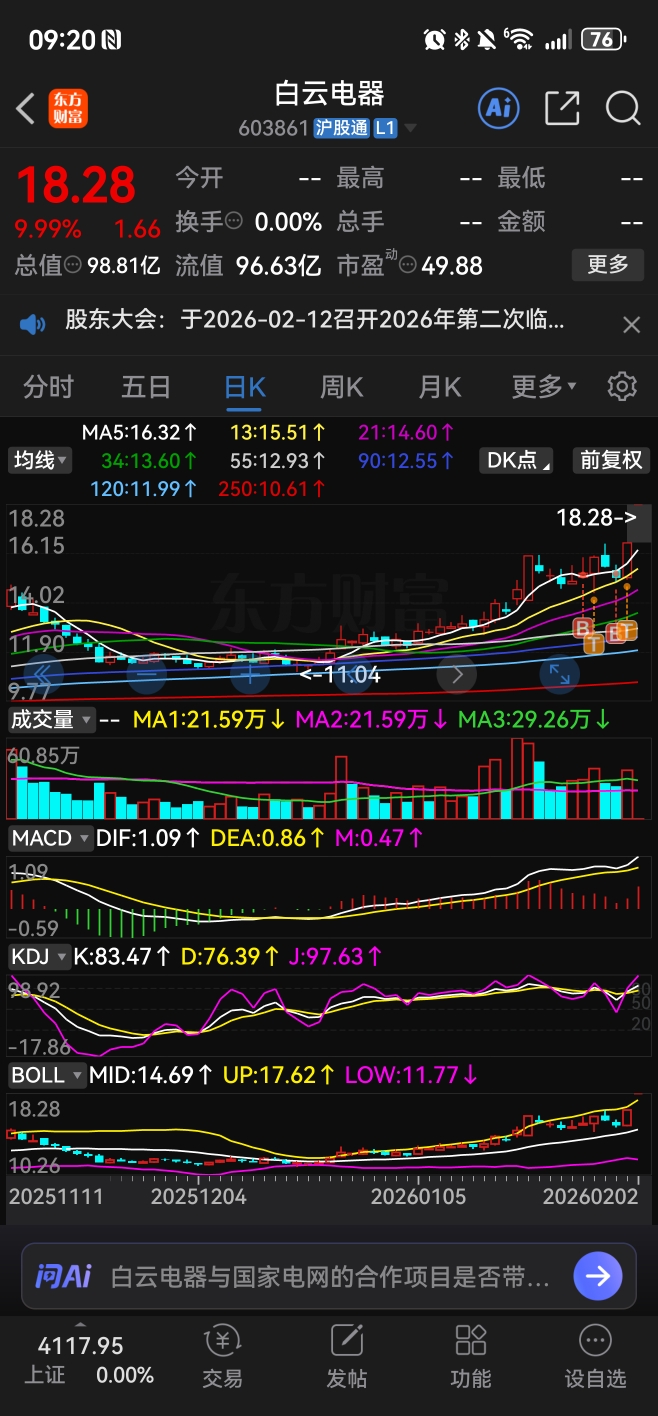Image resolution: width=658 pixels, height=1416 pixels.
Task: Open 设自选 in bottom navigation
Action: (x=595, y=1357)
